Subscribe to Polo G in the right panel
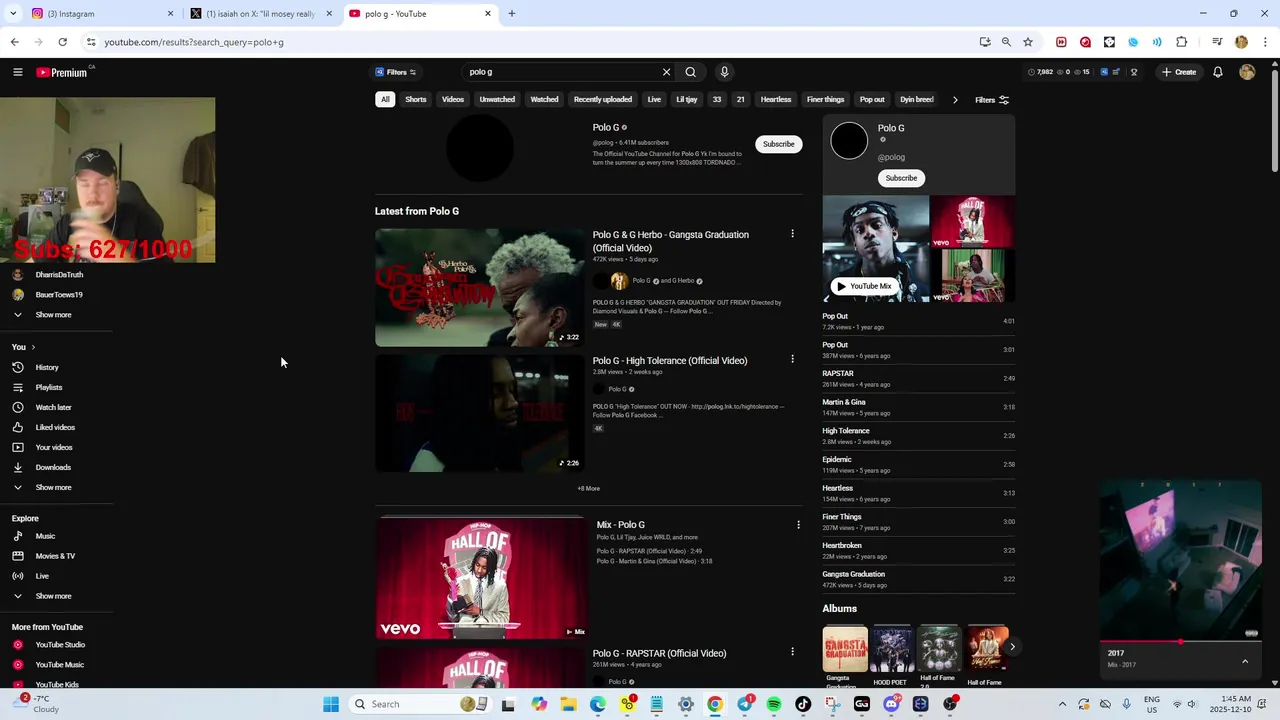This screenshot has width=1280, height=720. pyautogui.click(x=901, y=178)
